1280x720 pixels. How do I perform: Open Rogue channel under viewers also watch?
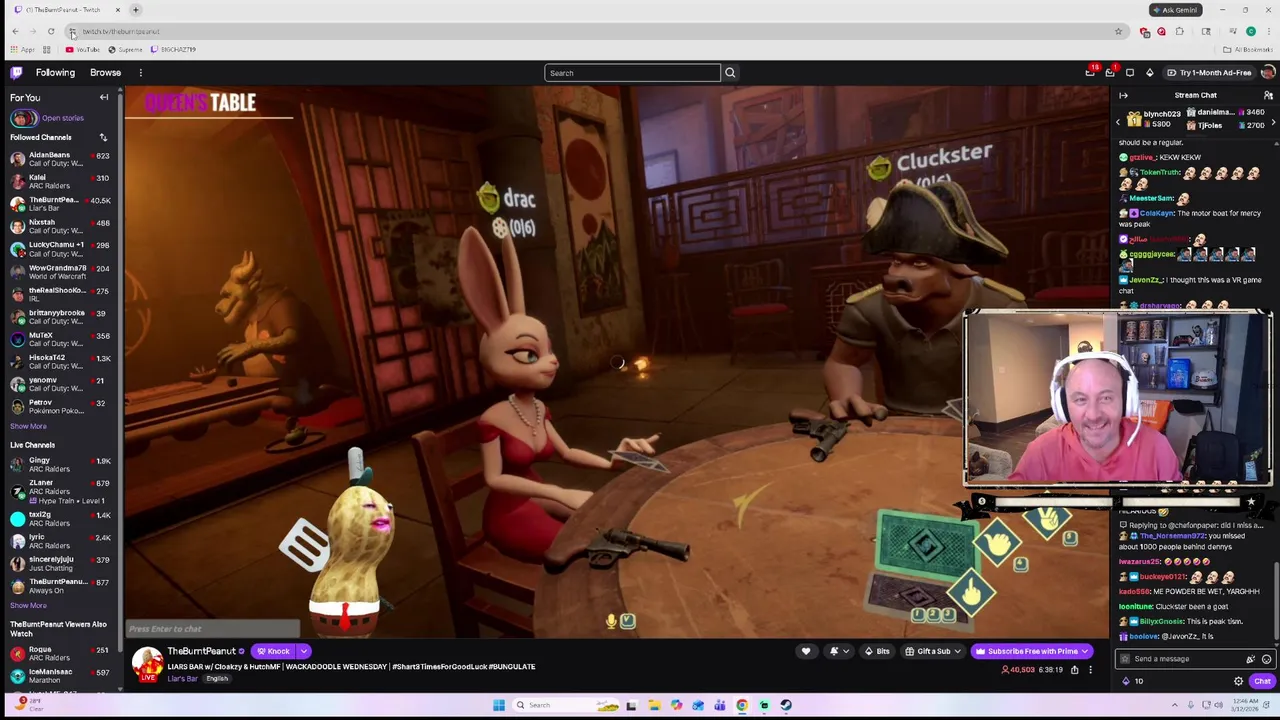tap(60, 653)
